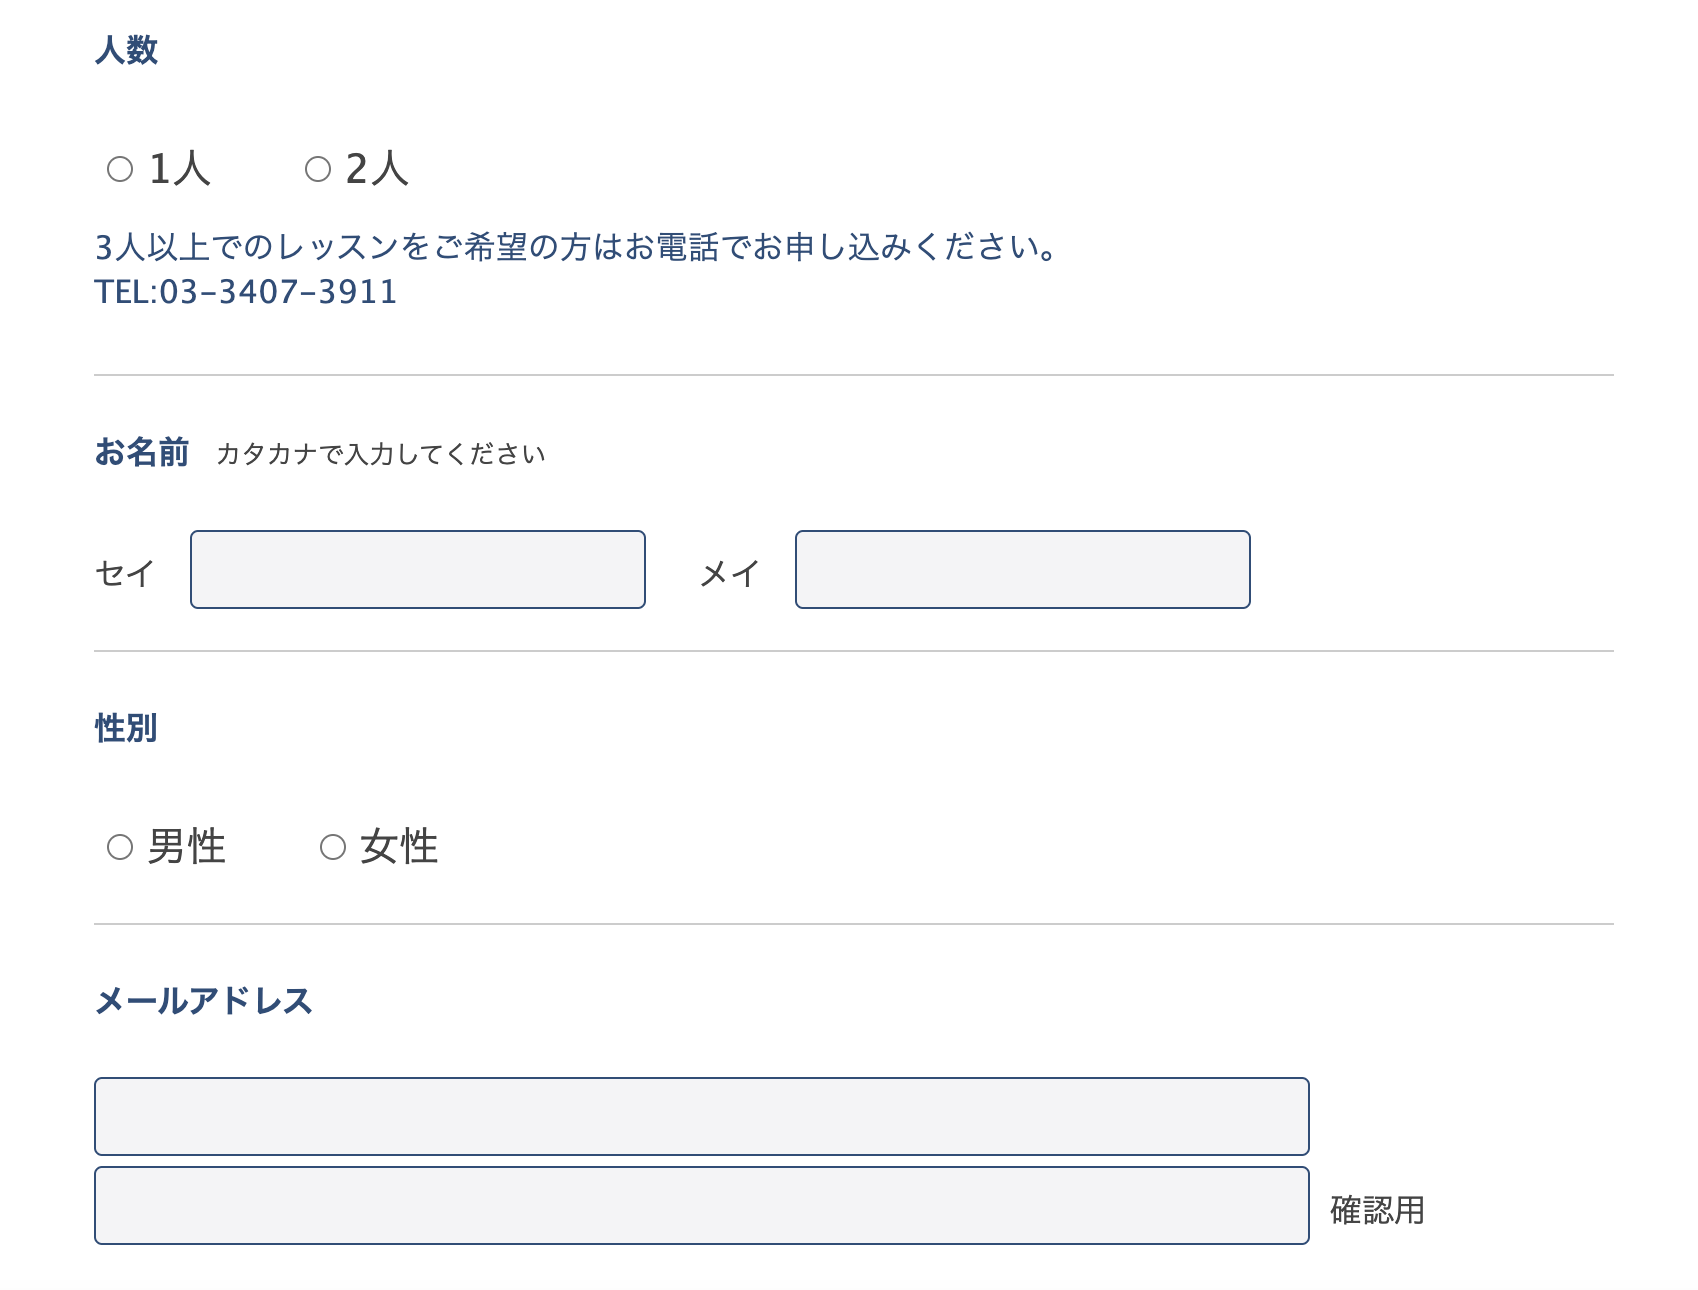This screenshot has width=1698, height=1290.
Task: Click the カタカナで入力してください hint text
Action: [x=381, y=454]
